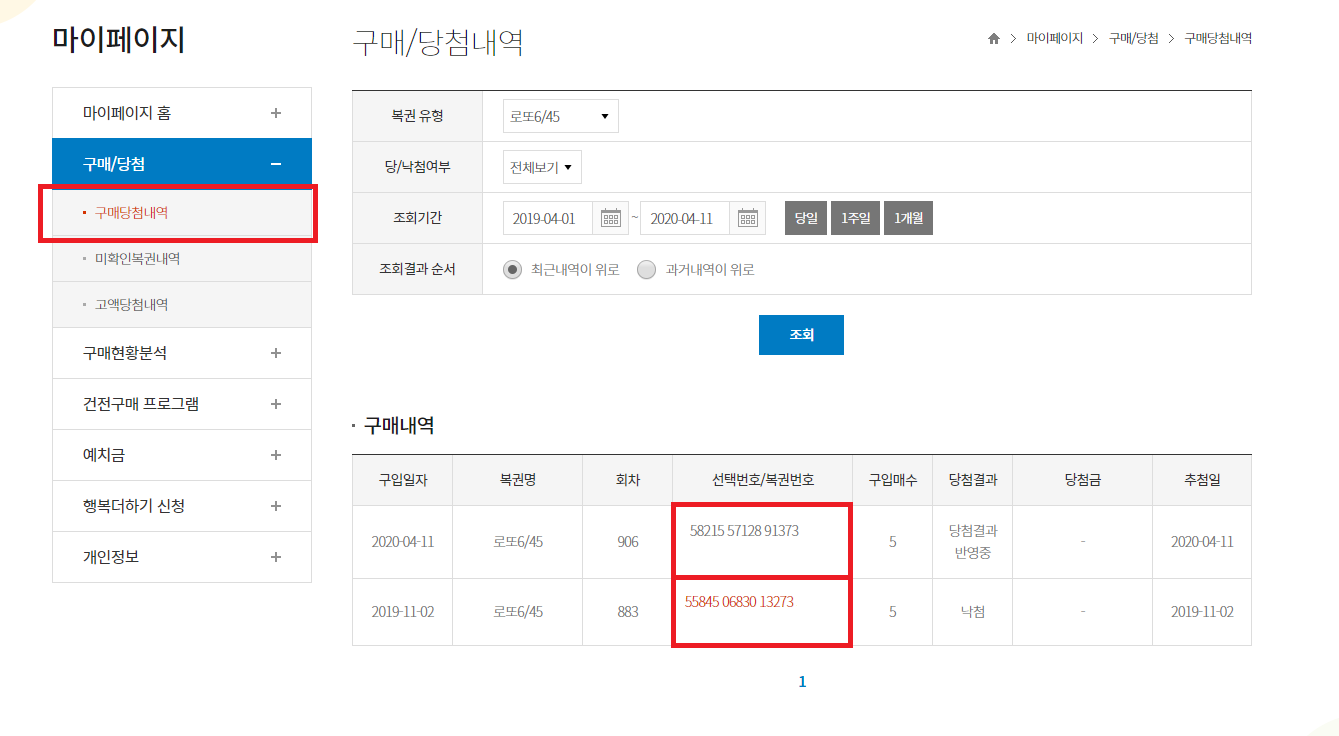Click 1개월 period button

tap(909, 218)
